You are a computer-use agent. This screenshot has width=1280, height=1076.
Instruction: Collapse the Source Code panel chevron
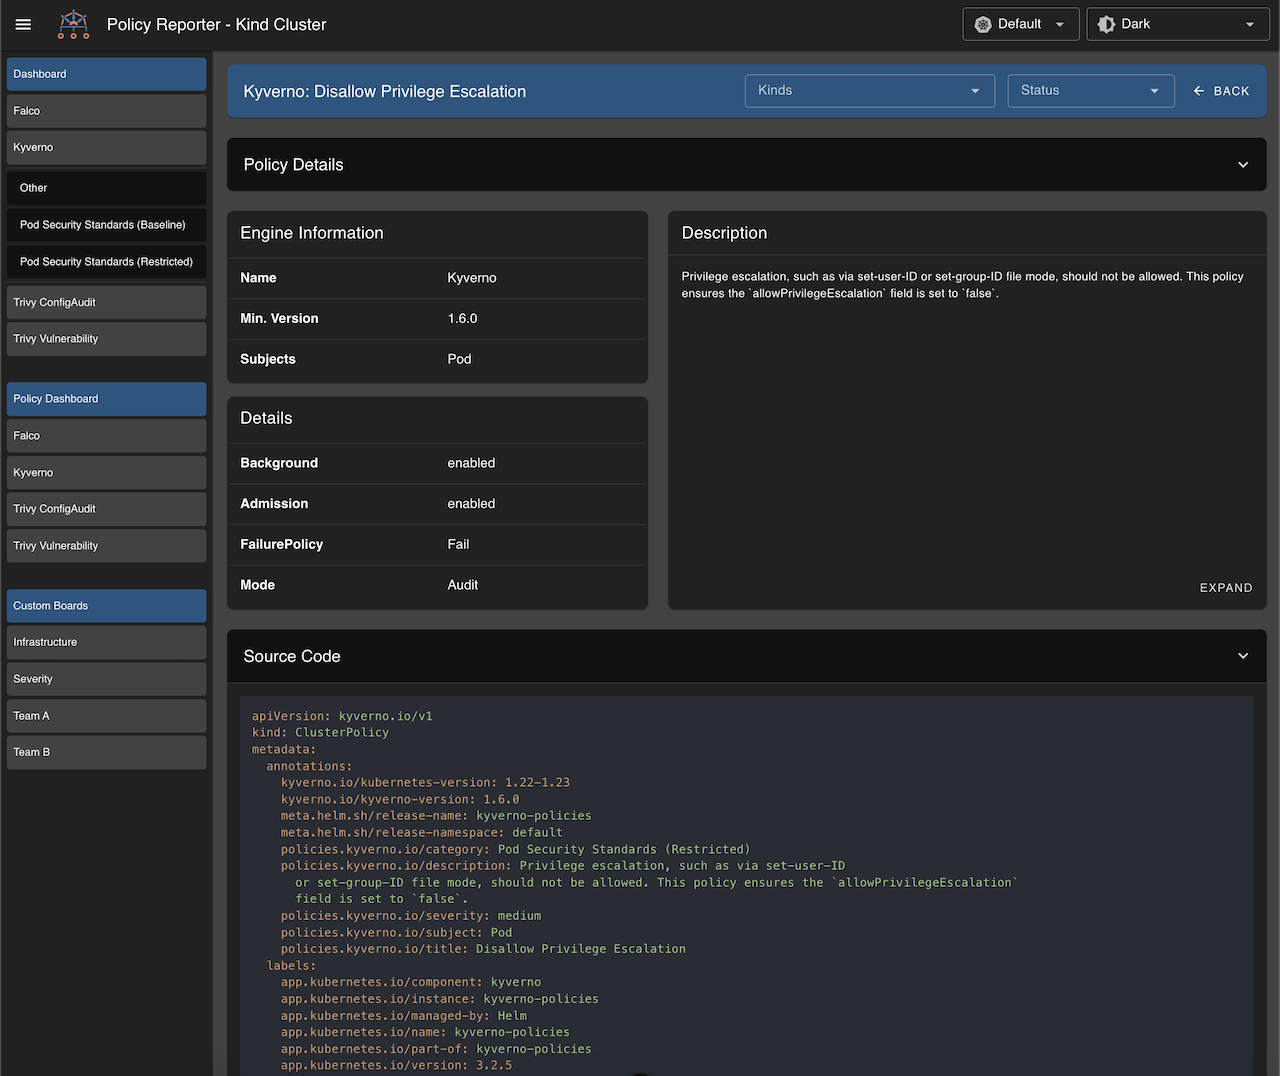click(x=1243, y=656)
